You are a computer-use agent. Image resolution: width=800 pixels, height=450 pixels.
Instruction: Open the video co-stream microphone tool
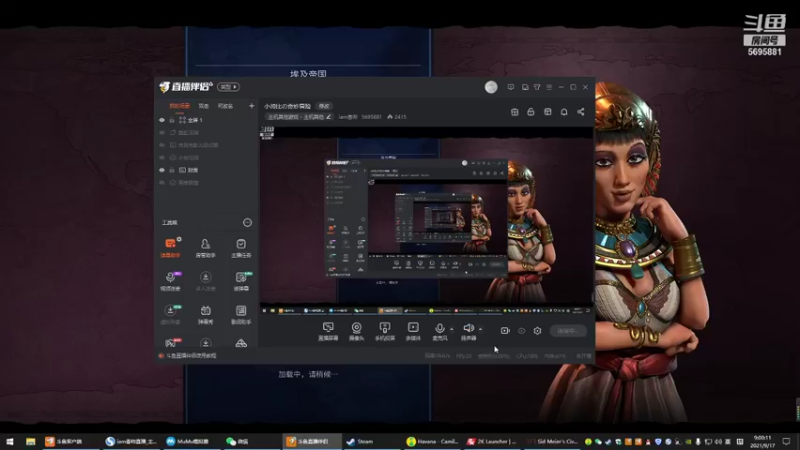pos(170,281)
